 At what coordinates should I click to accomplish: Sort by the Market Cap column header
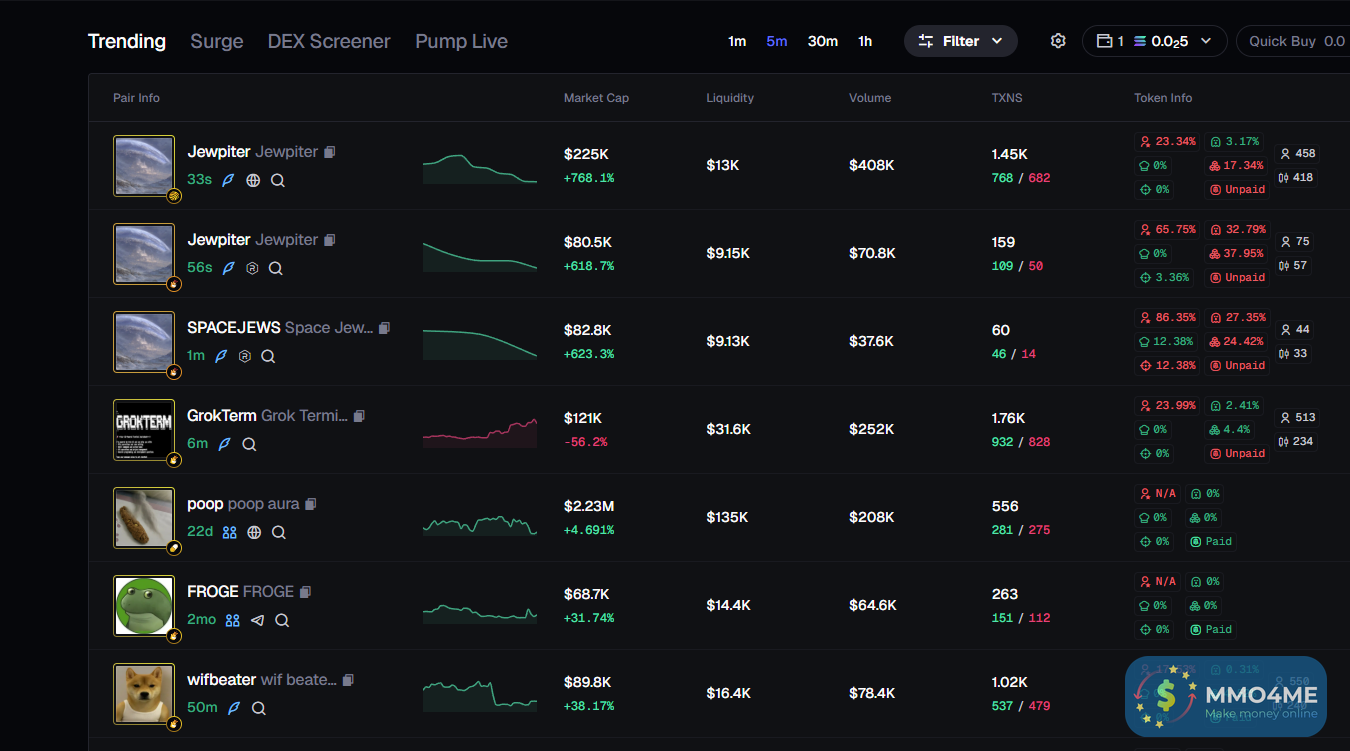point(596,98)
